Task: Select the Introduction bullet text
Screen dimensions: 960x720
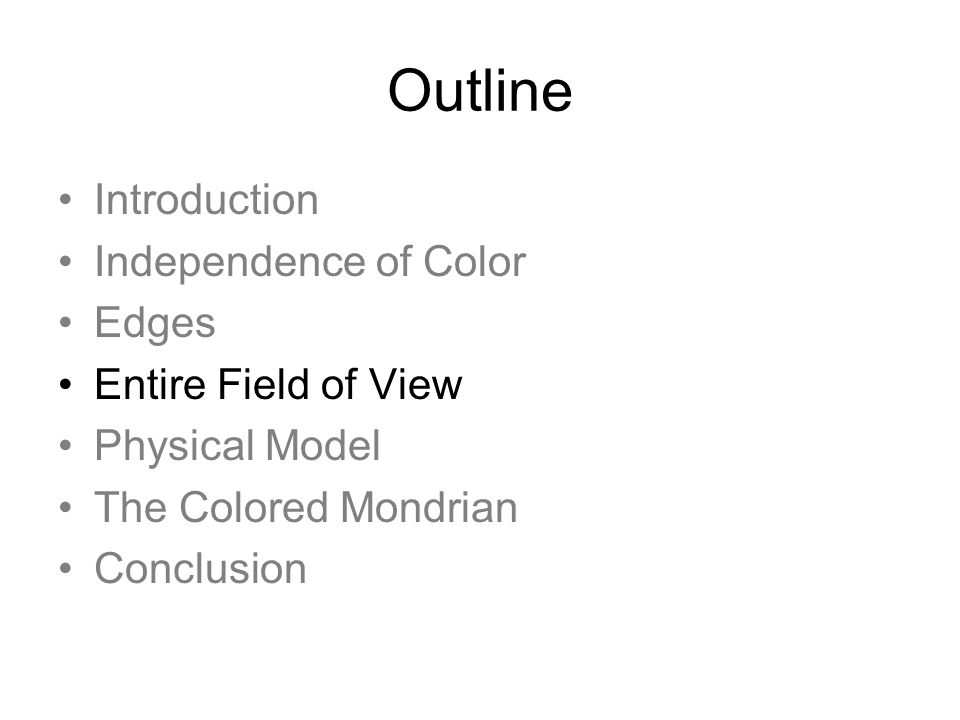Action: [x=206, y=200]
